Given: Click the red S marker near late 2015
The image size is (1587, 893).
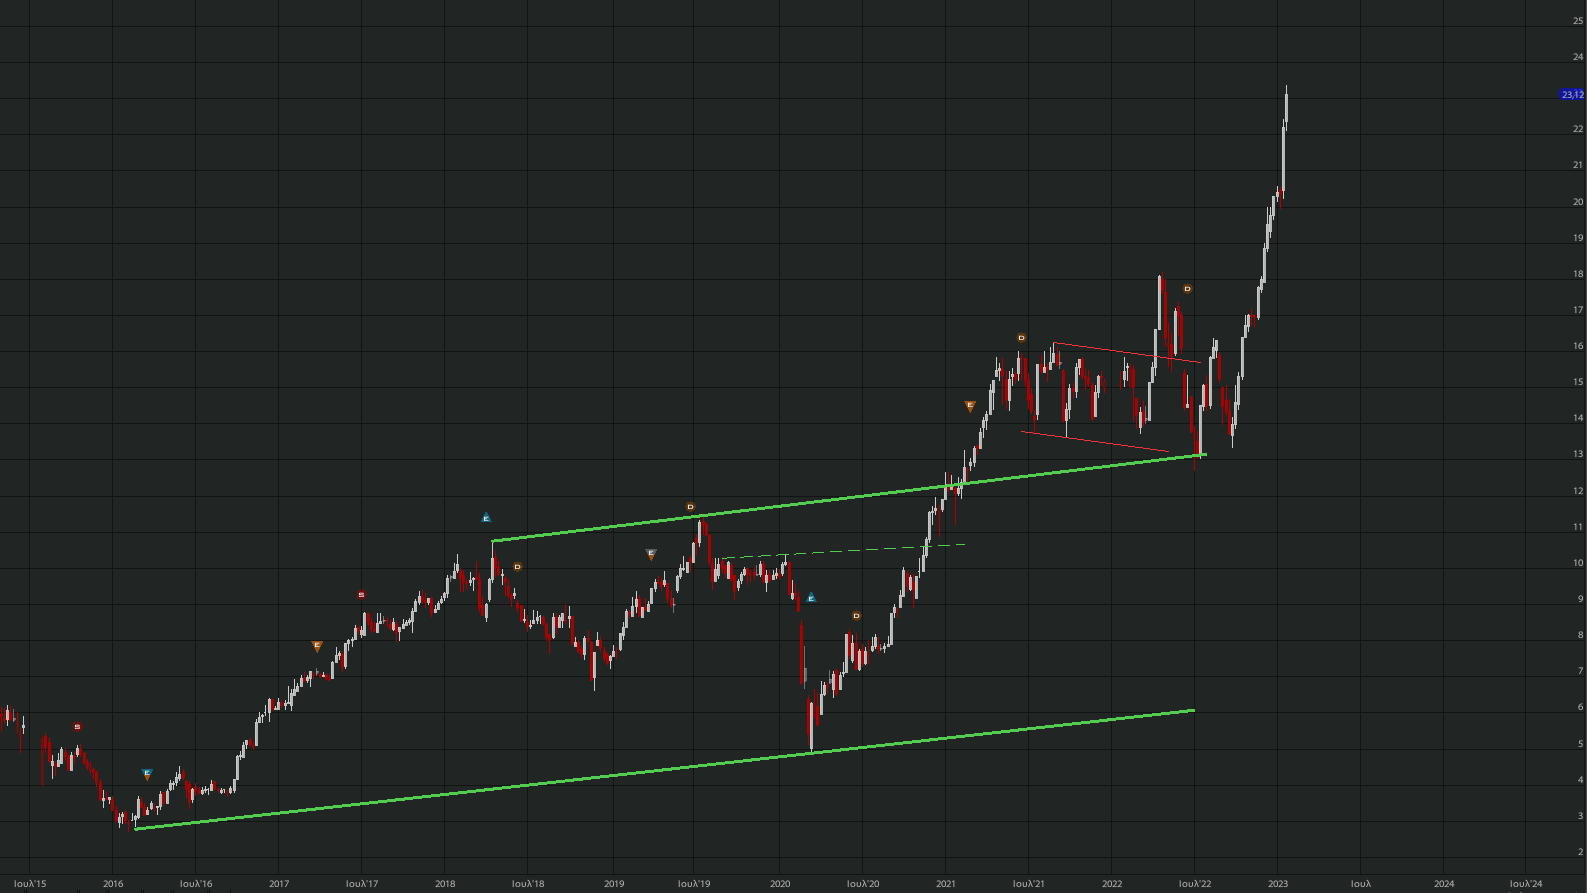Looking at the screenshot, I should (77, 727).
